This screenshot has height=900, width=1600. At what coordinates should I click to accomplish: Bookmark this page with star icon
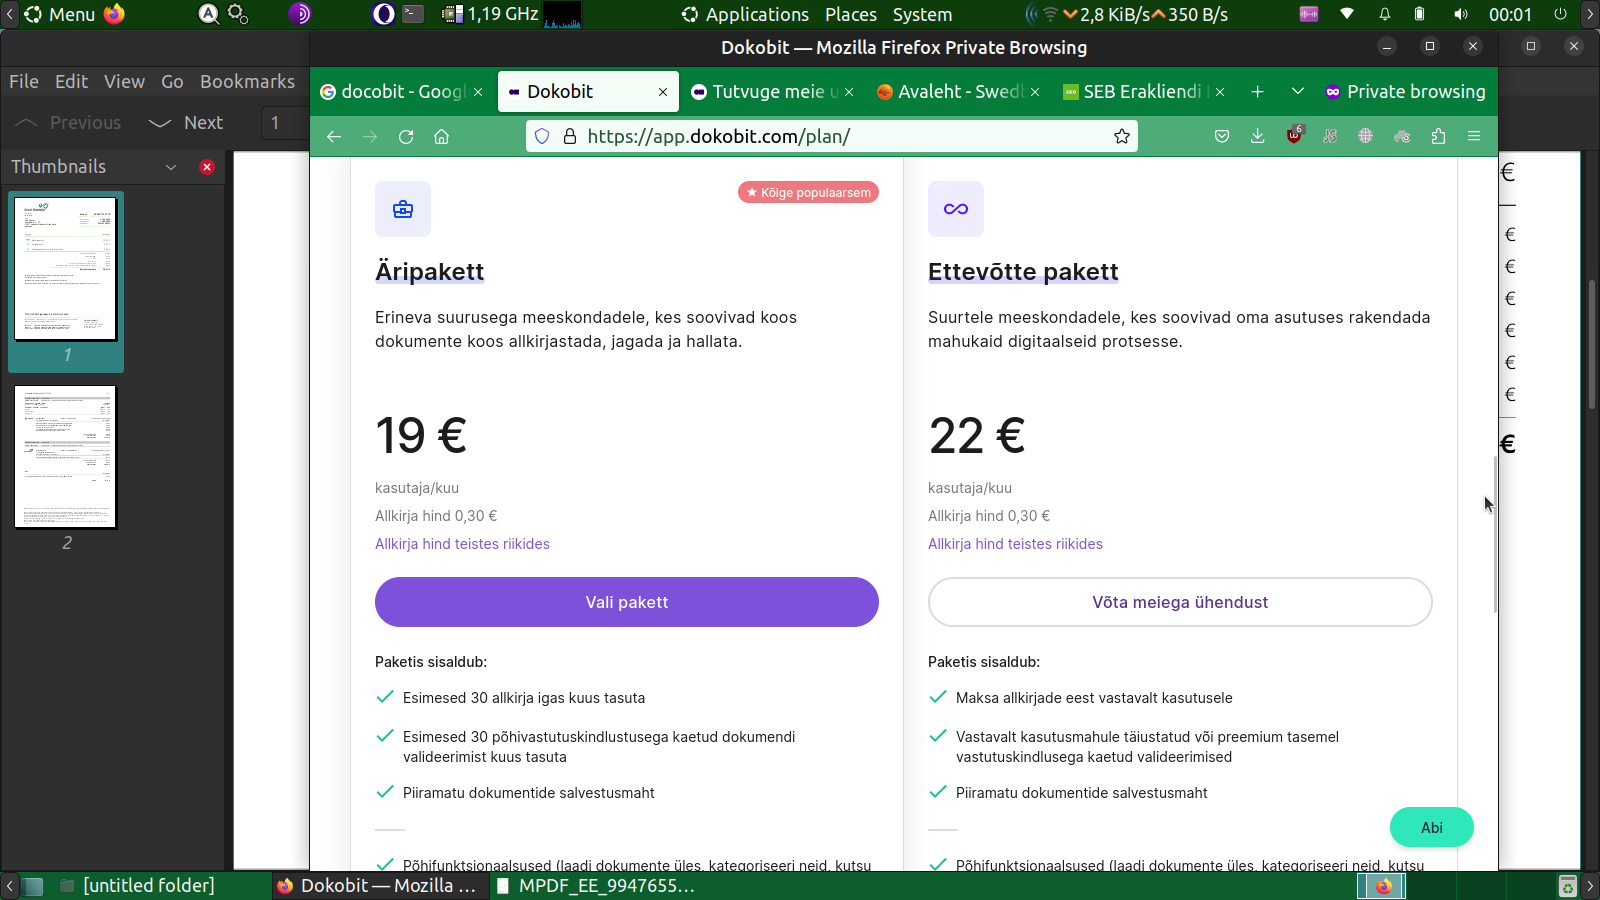1122,136
